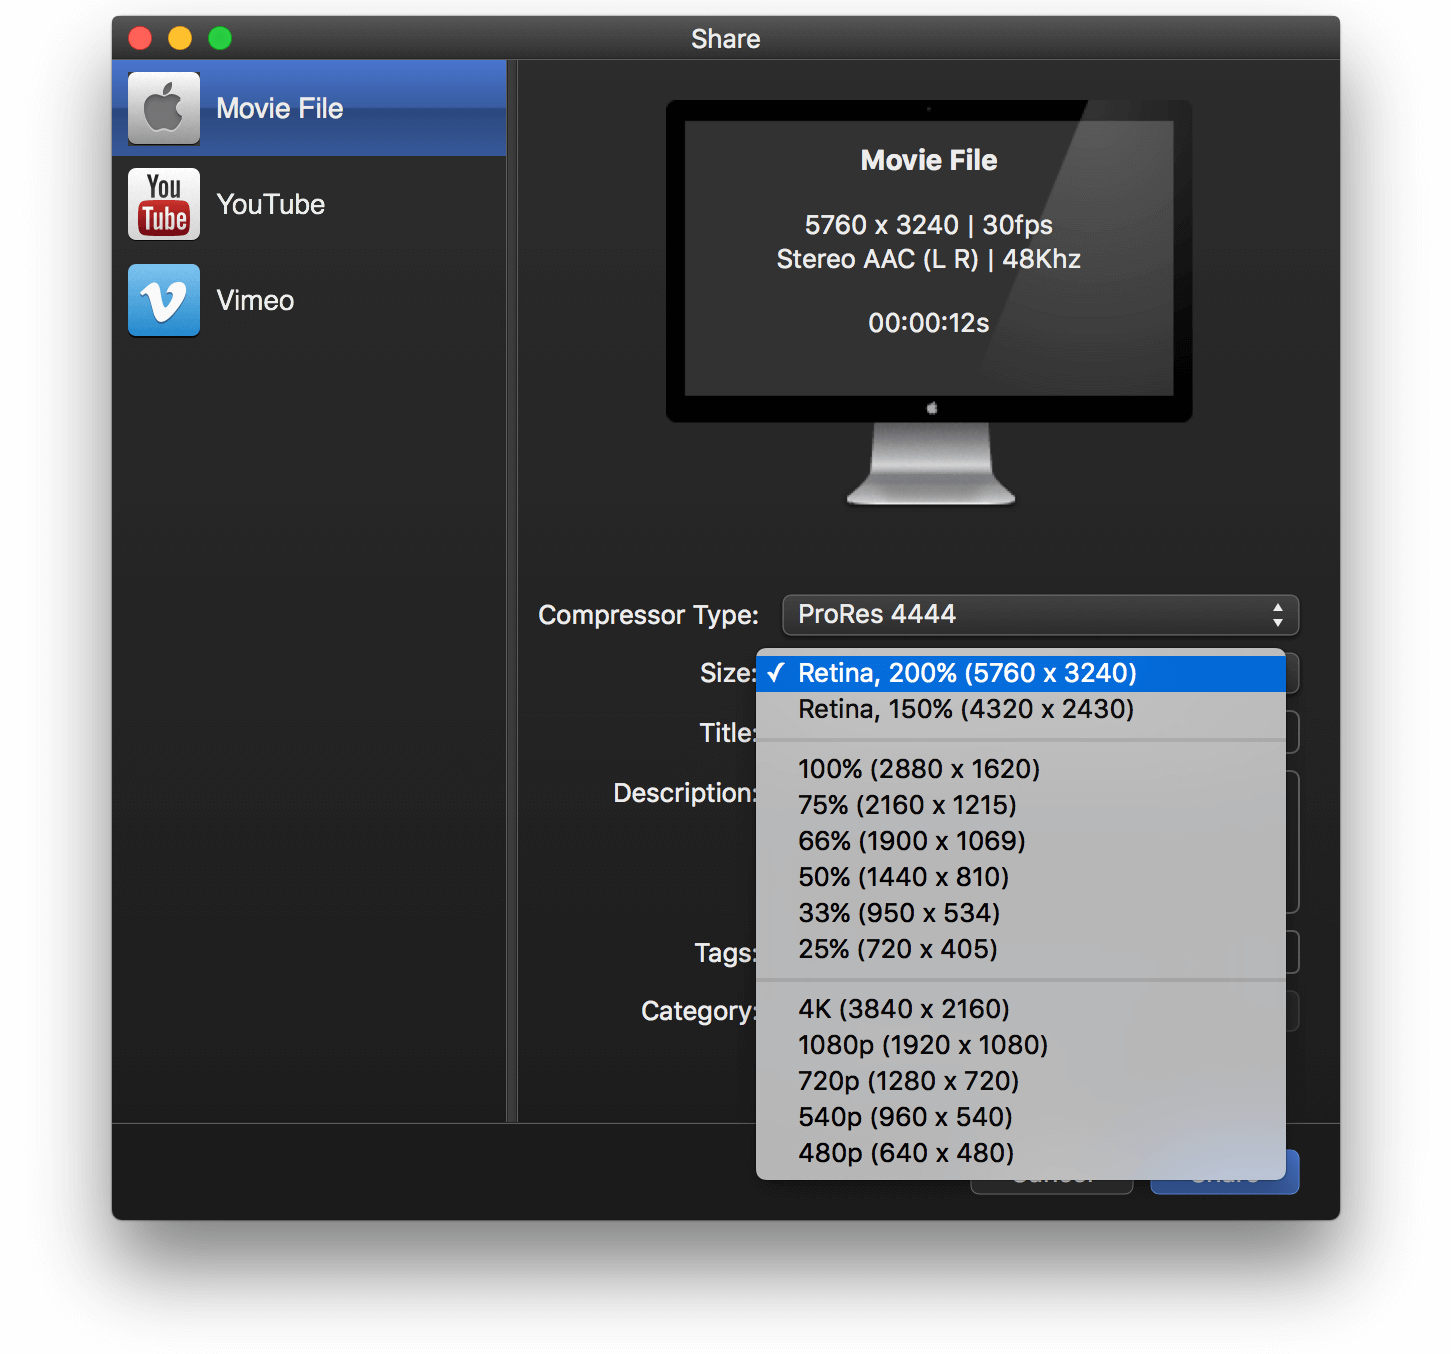Open the Compressor Type ProRes 4444 dropdown

[x=1040, y=614]
